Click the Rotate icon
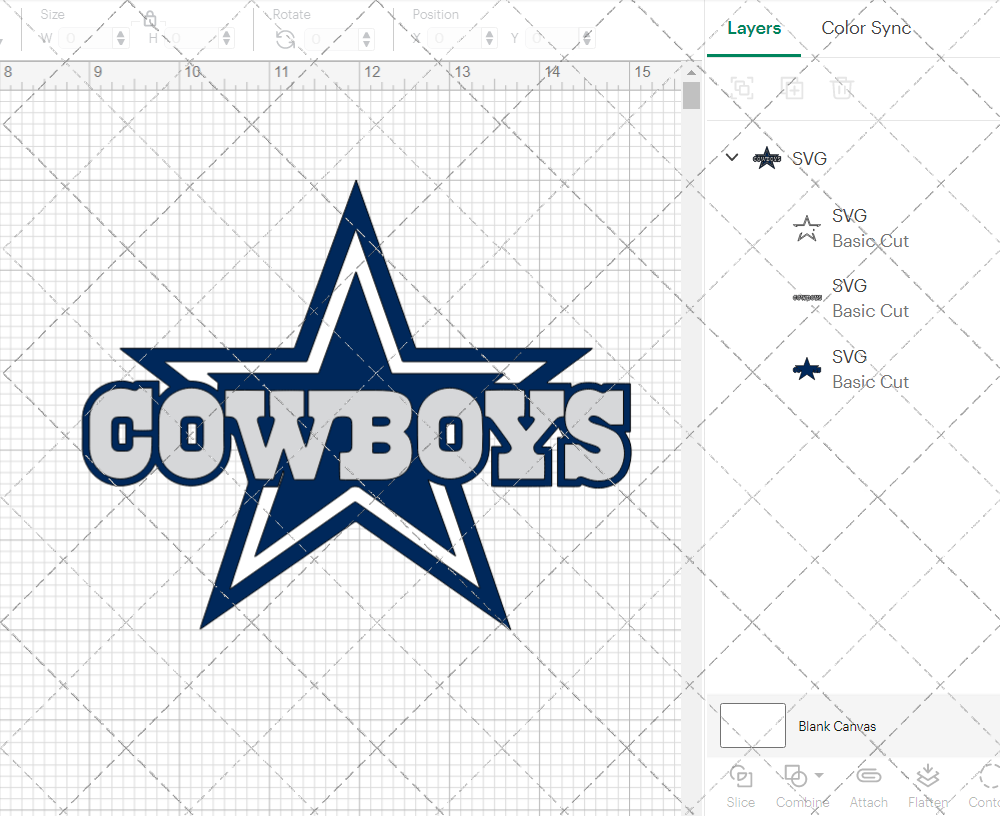 pos(285,40)
